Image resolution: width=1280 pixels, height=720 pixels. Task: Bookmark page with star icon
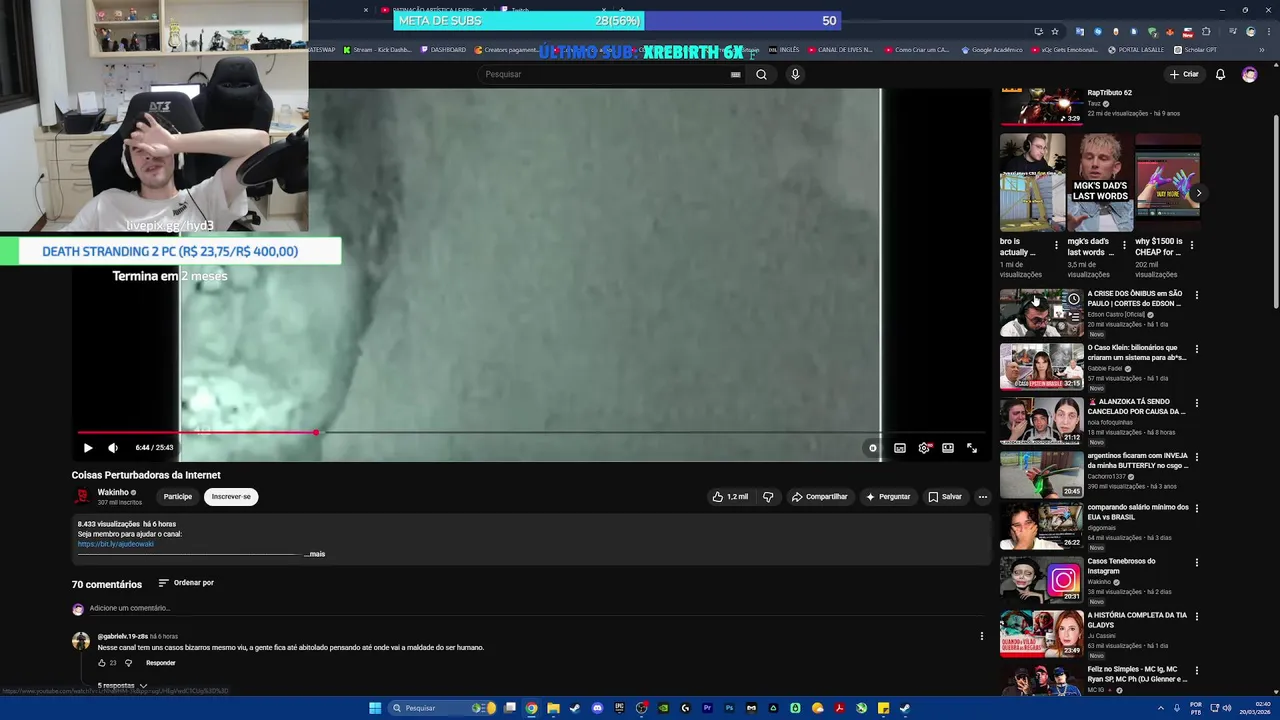[1054, 32]
